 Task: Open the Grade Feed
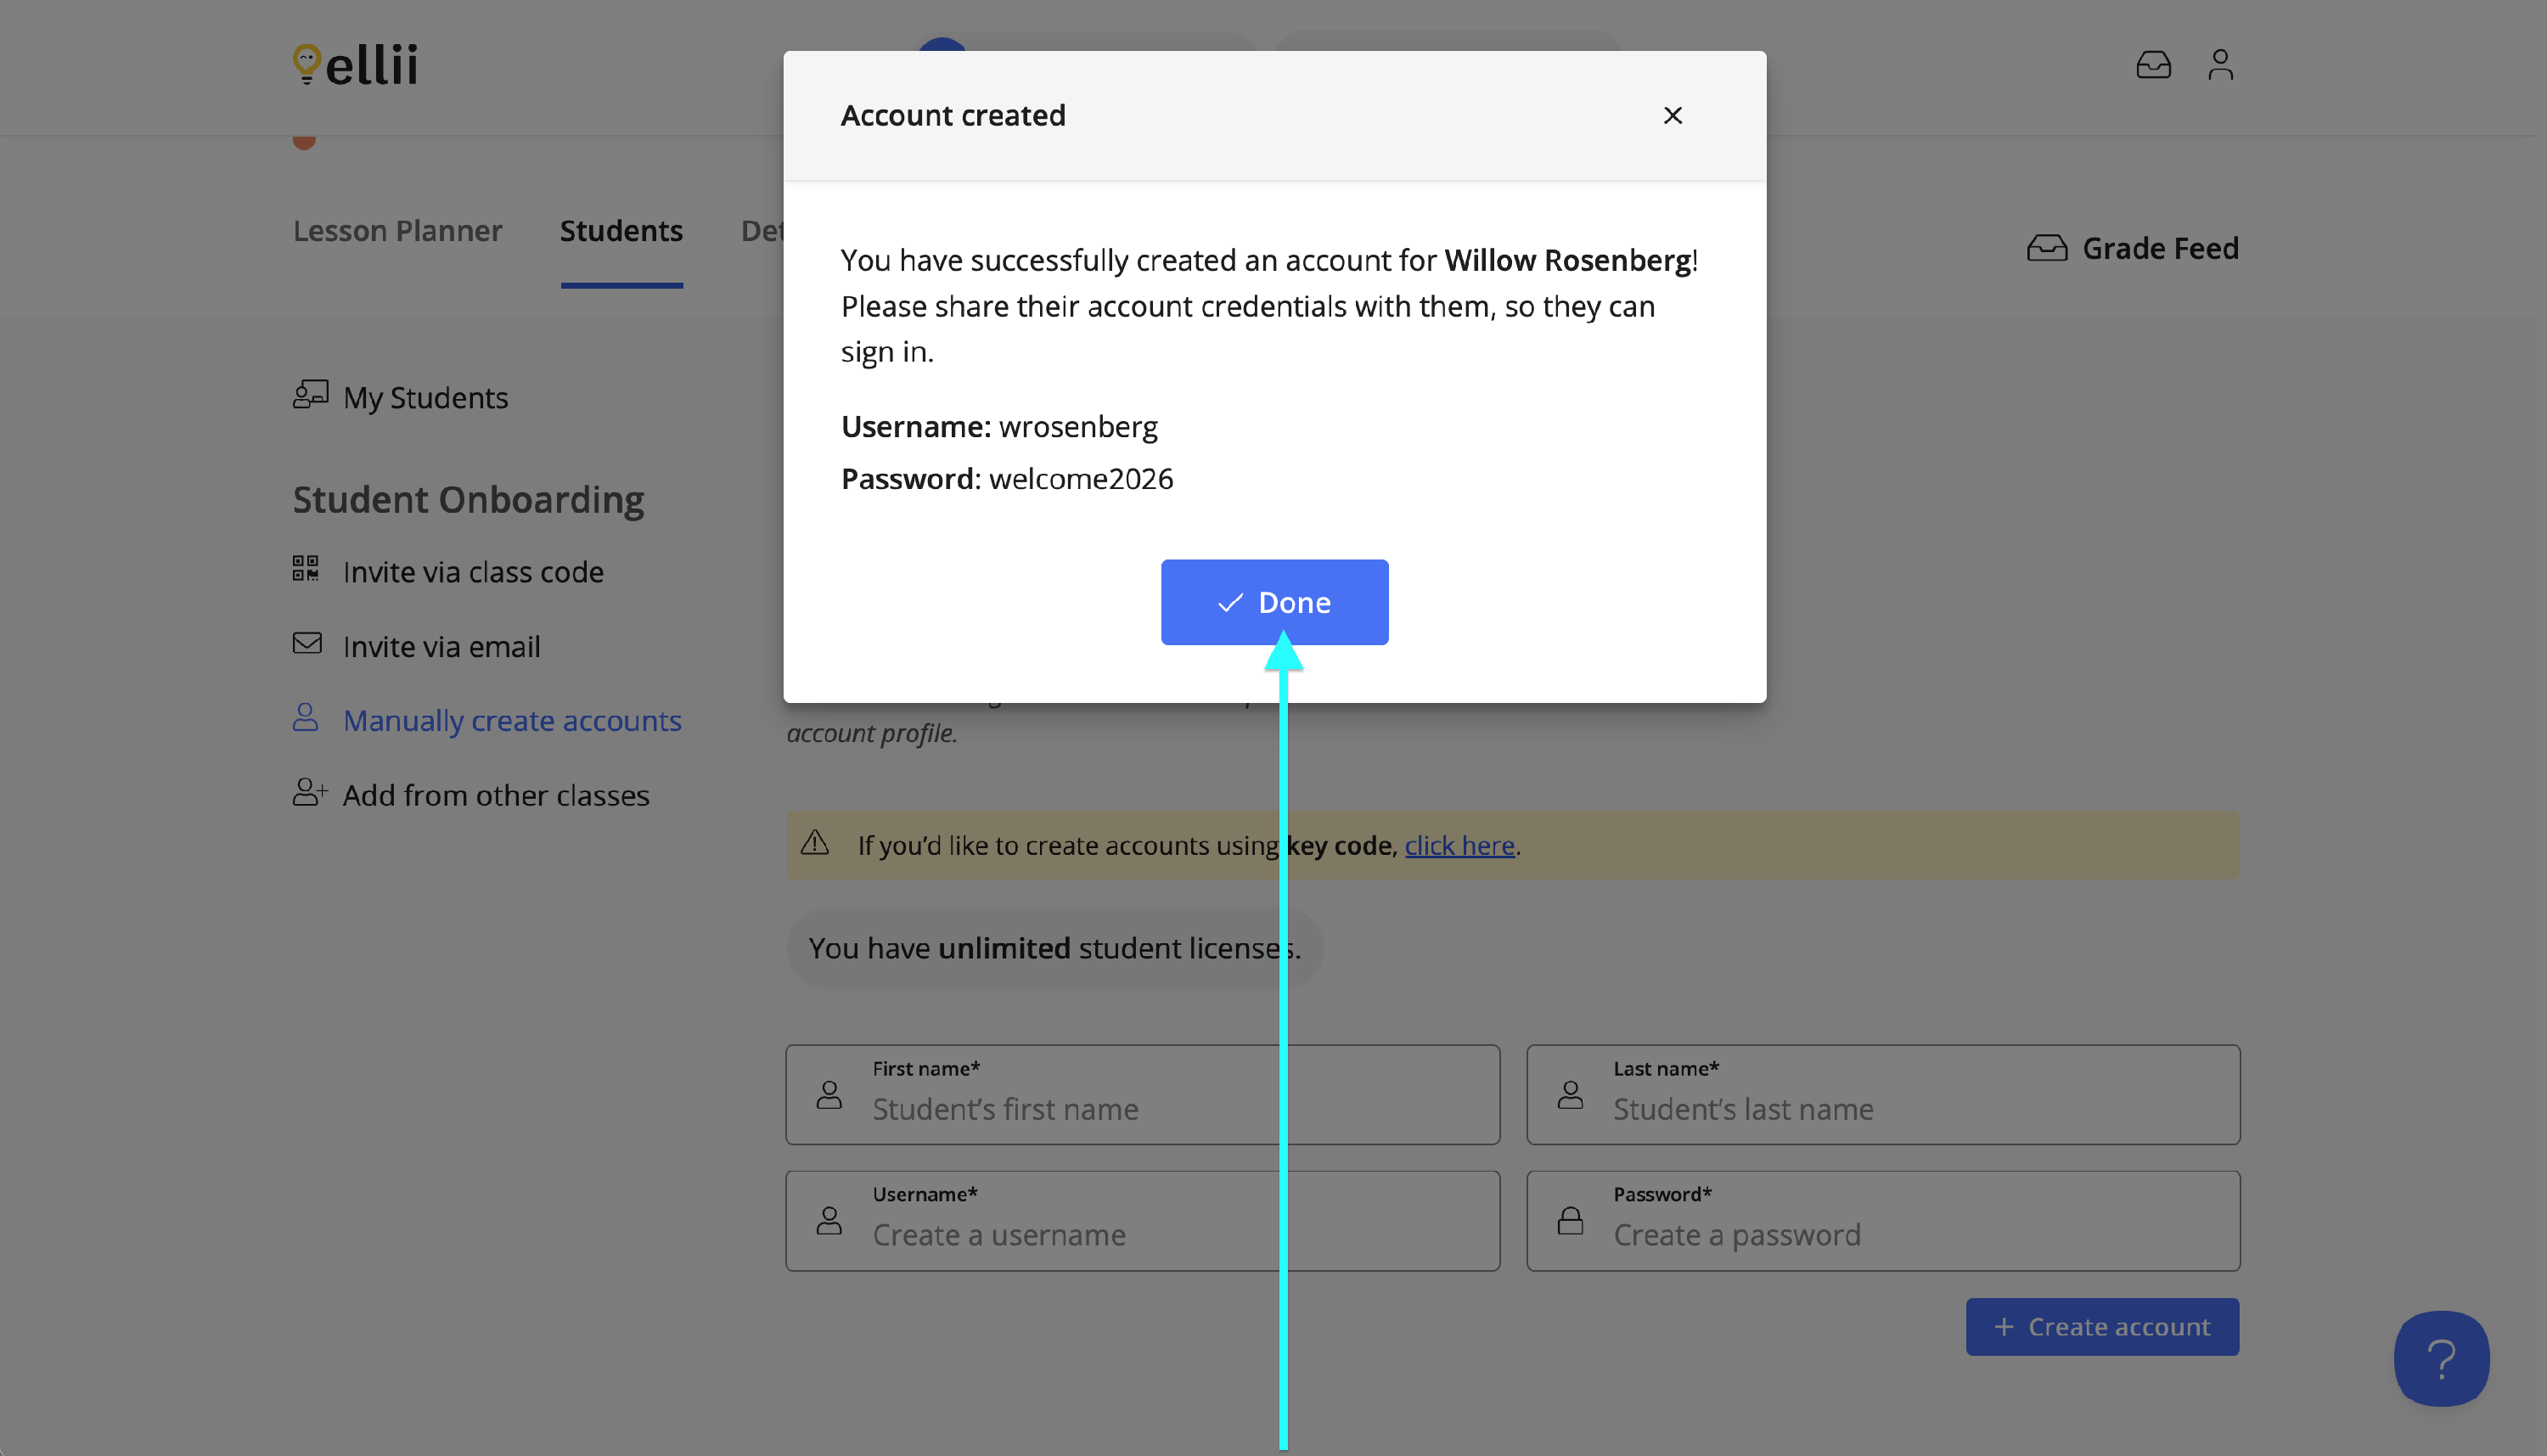(x=2133, y=248)
